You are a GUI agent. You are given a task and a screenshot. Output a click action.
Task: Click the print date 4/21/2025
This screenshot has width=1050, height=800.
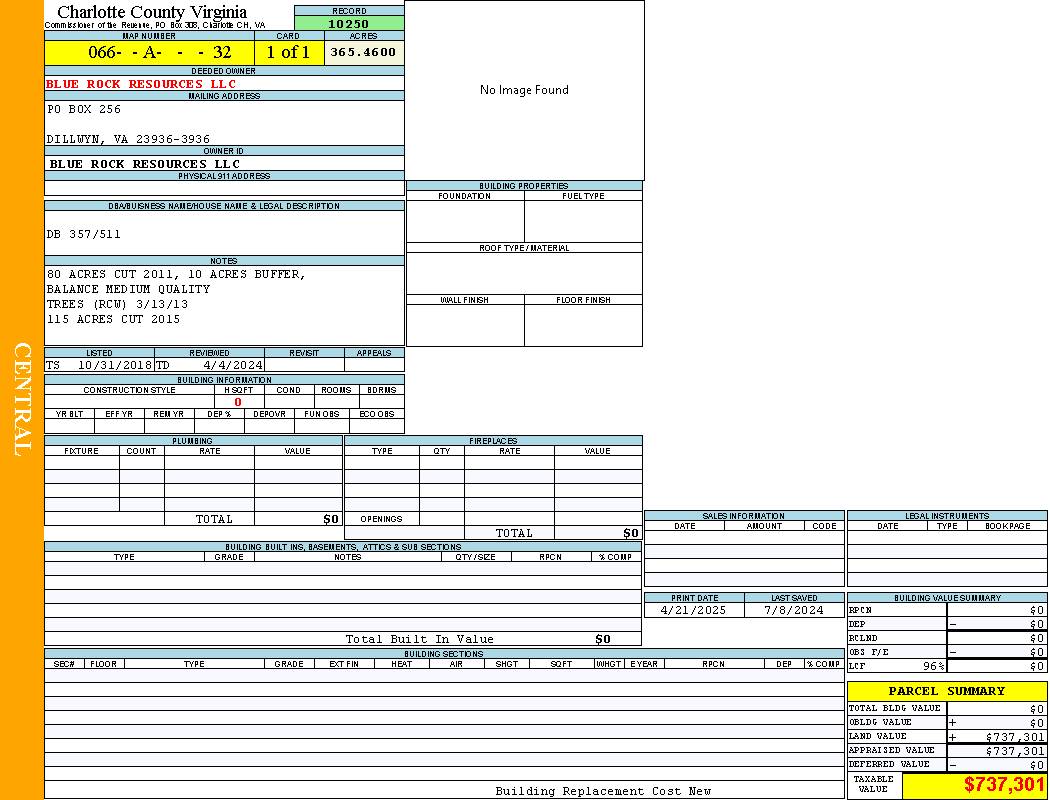(x=695, y=610)
